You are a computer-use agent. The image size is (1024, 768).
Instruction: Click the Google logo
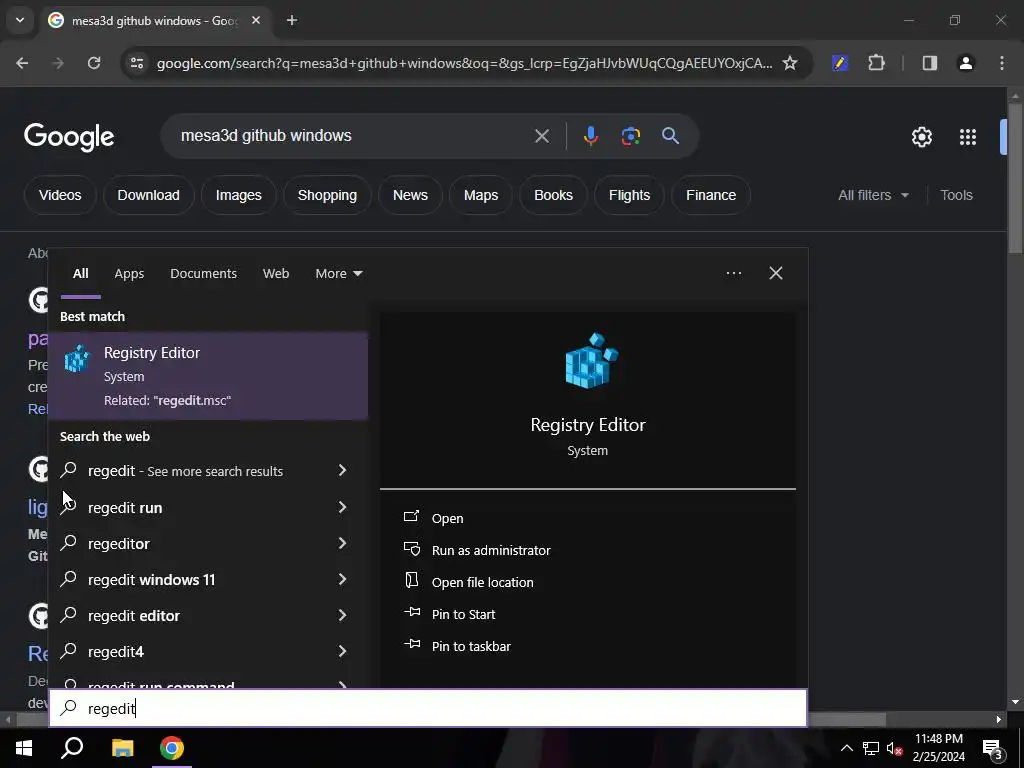click(69, 136)
